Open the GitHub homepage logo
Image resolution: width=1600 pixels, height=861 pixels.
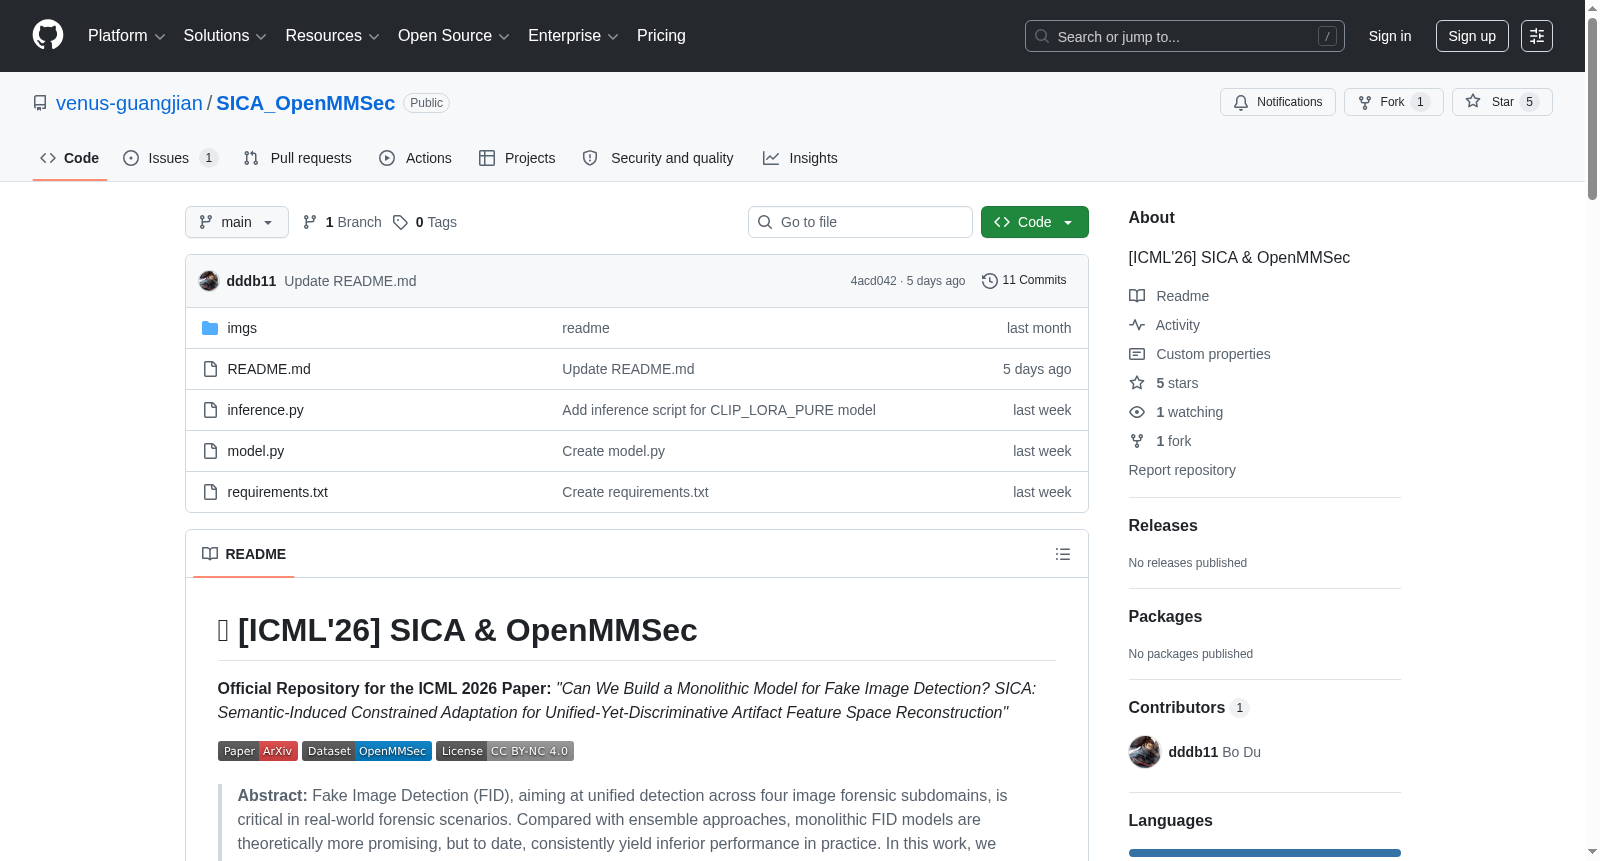click(x=48, y=35)
